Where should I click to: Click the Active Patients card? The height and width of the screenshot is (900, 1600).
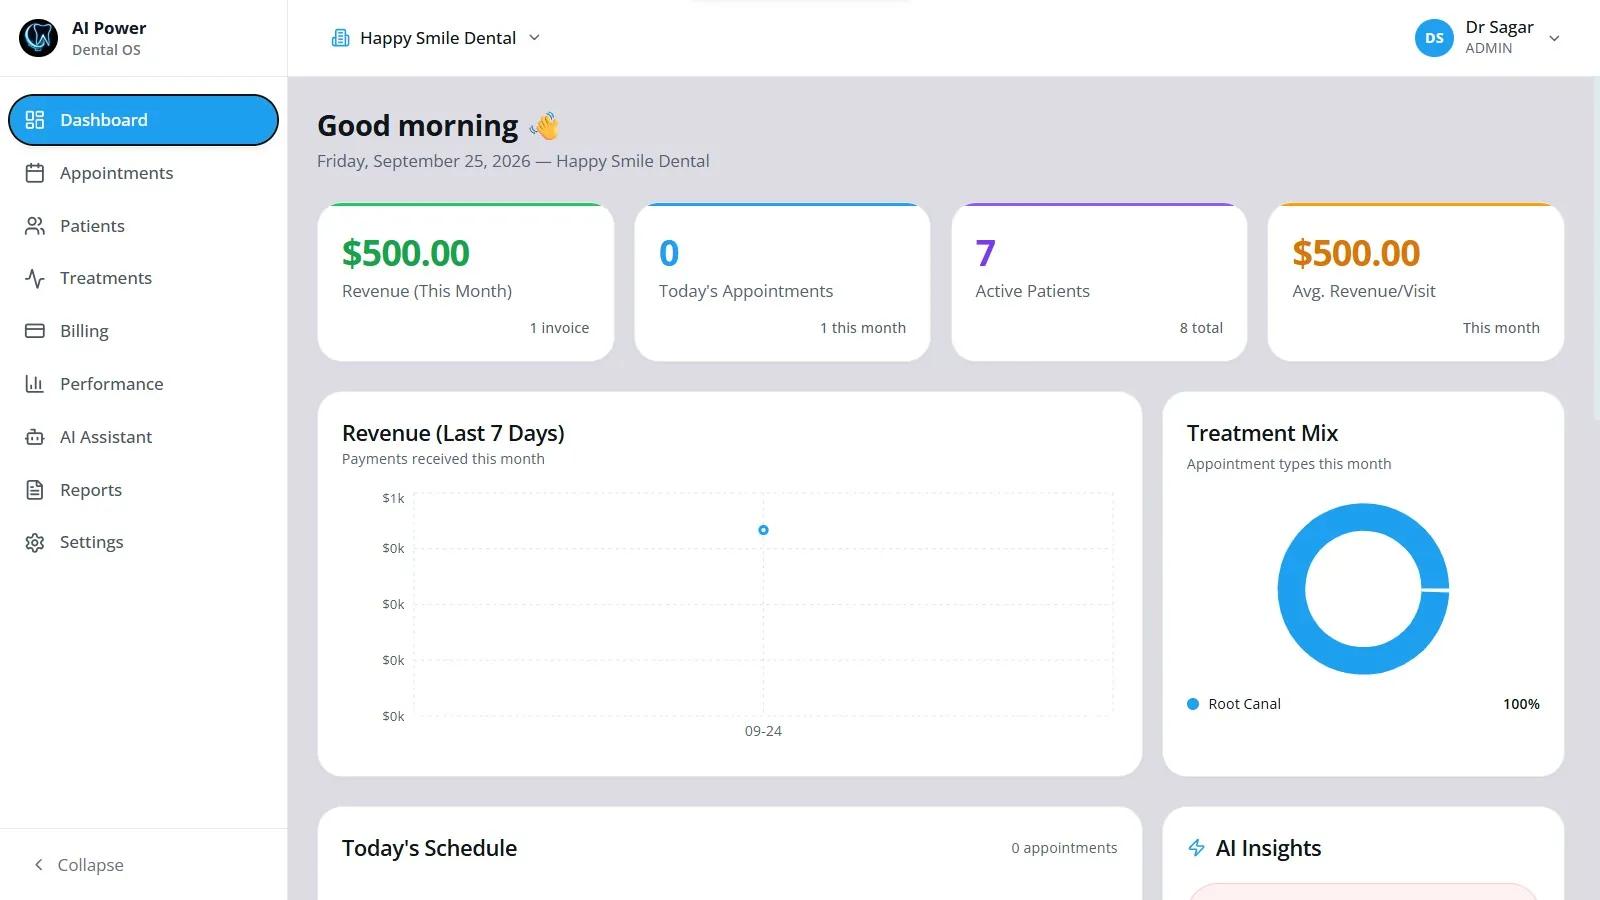point(1099,283)
